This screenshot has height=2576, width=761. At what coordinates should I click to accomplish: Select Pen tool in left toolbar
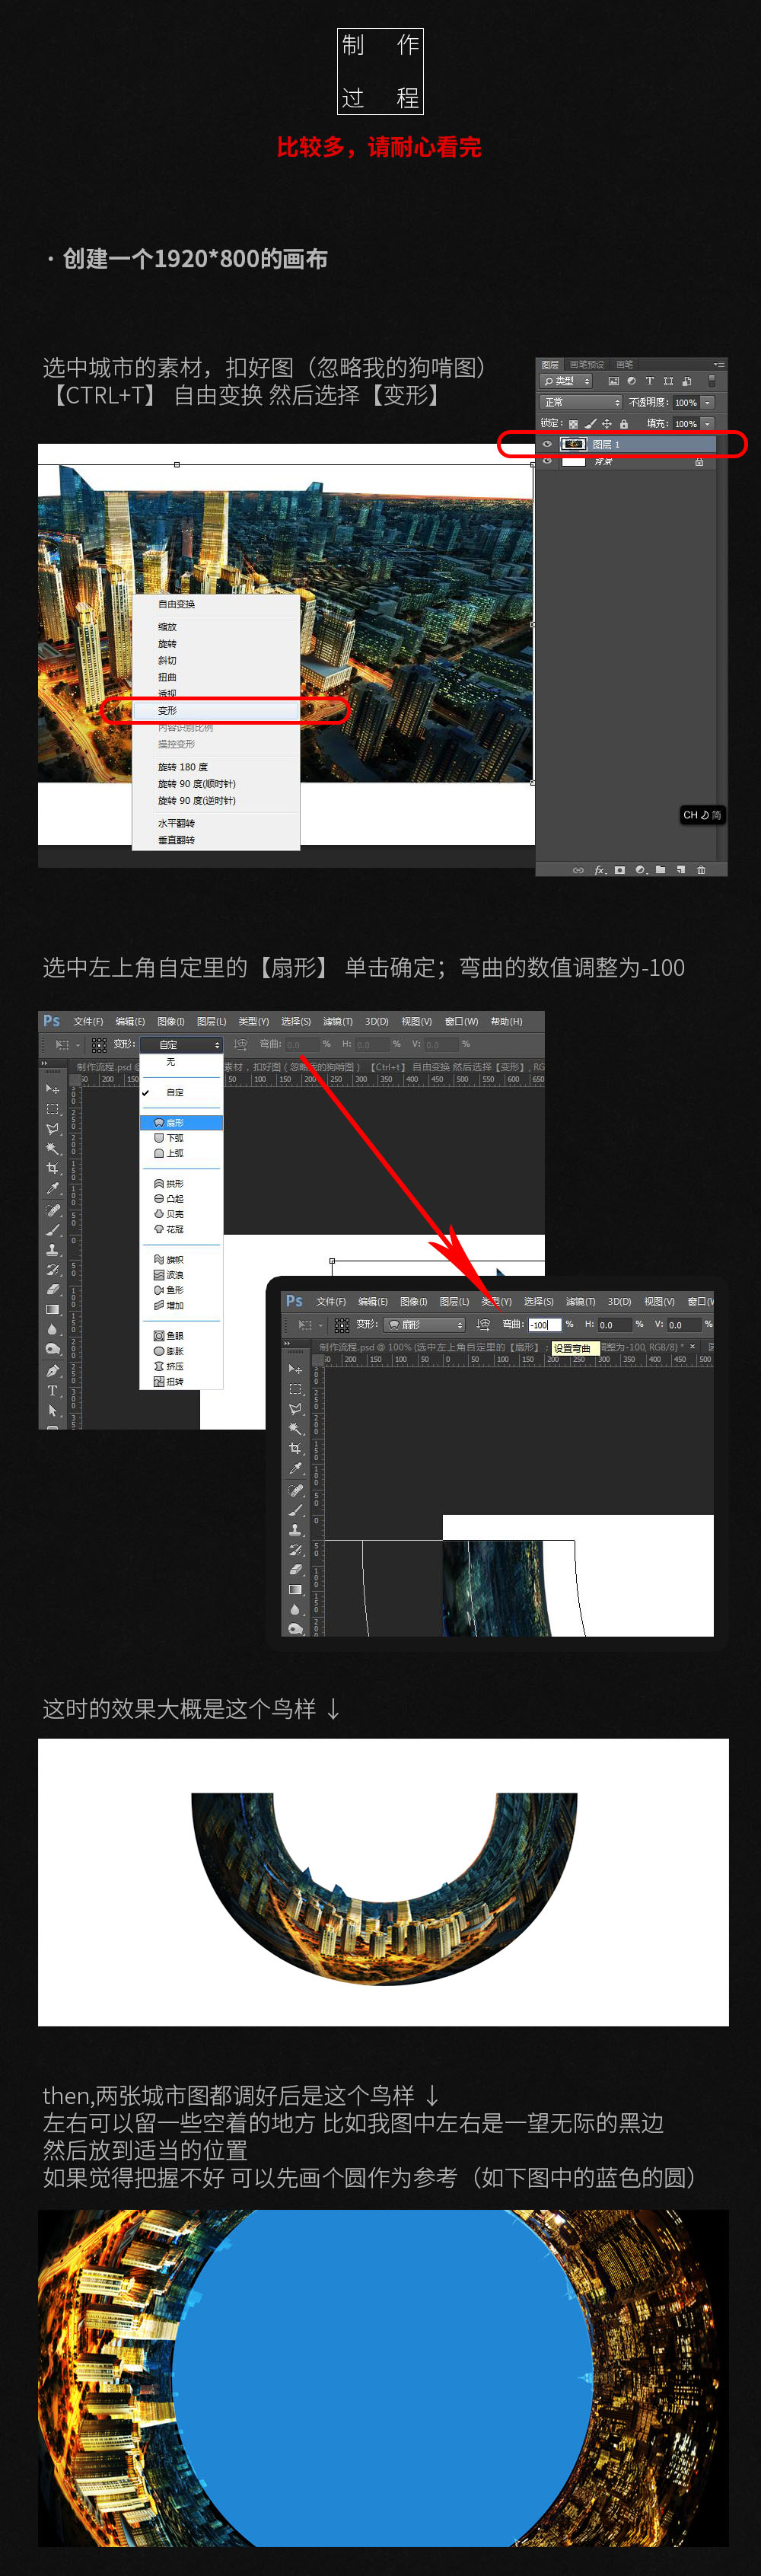pos(52,1370)
